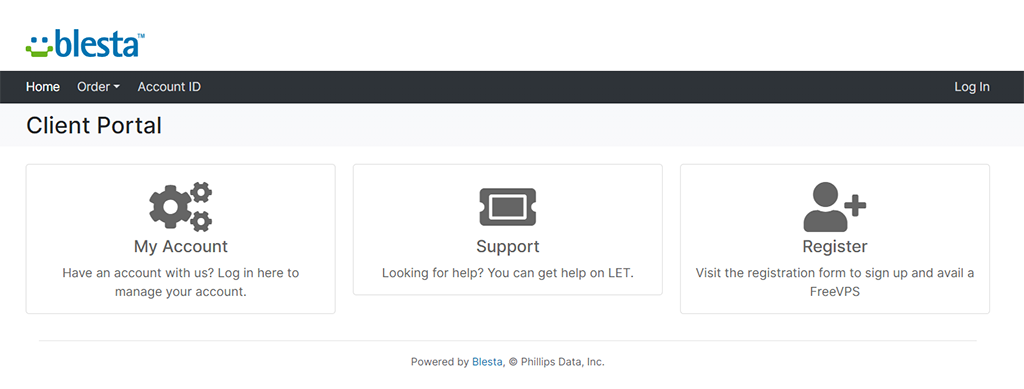1024x389 pixels.
Task: Click the Client Portal page title
Action: click(94, 125)
